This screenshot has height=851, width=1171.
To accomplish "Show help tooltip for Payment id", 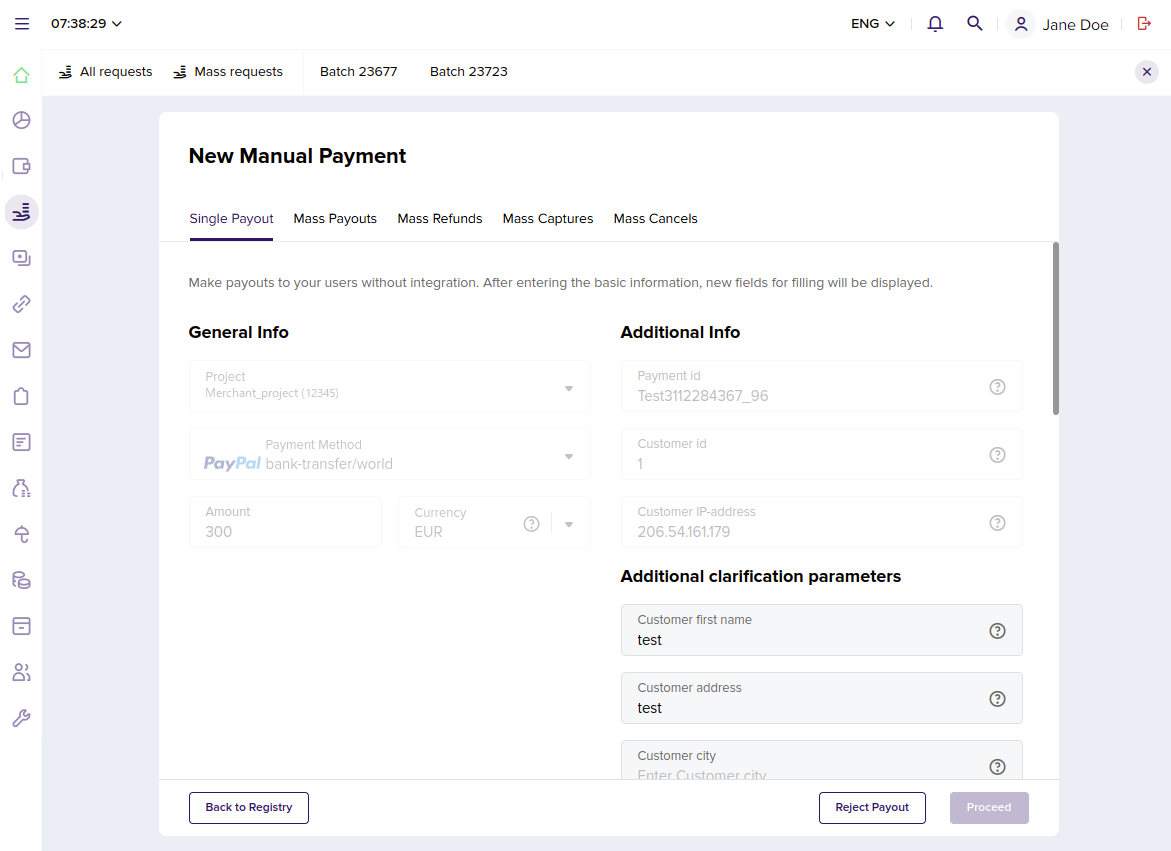I will (997, 387).
